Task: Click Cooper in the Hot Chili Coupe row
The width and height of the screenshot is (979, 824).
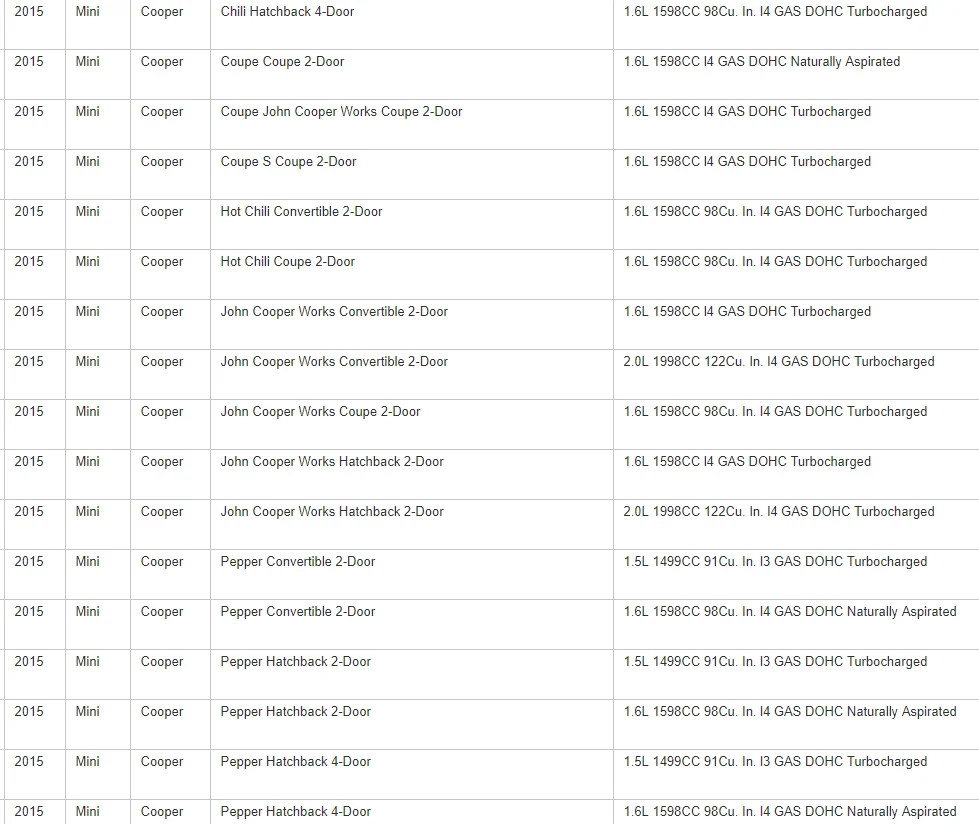Action: click(x=162, y=262)
